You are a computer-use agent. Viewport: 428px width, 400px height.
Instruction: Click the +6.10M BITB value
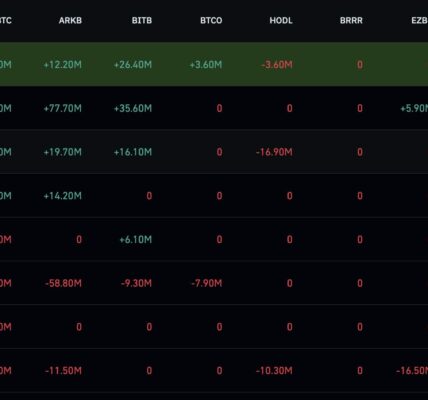click(x=136, y=239)
